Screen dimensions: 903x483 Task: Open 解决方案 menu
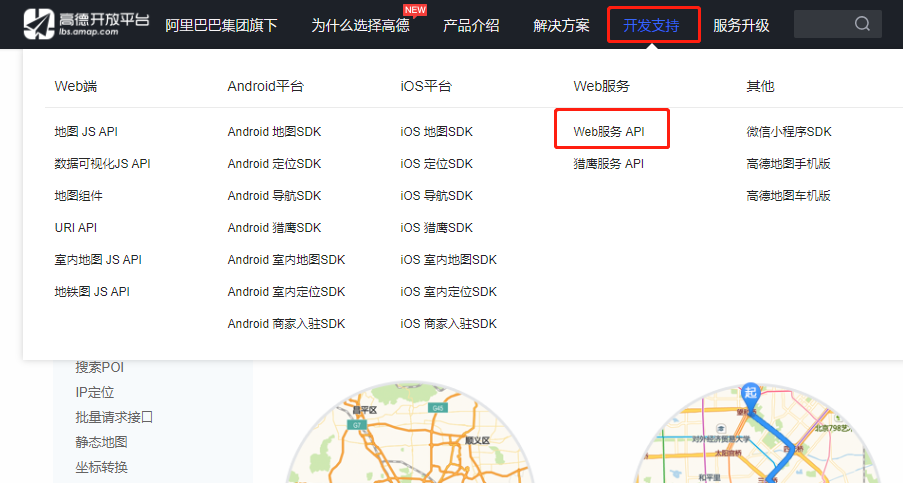click(x=561, y=25)
